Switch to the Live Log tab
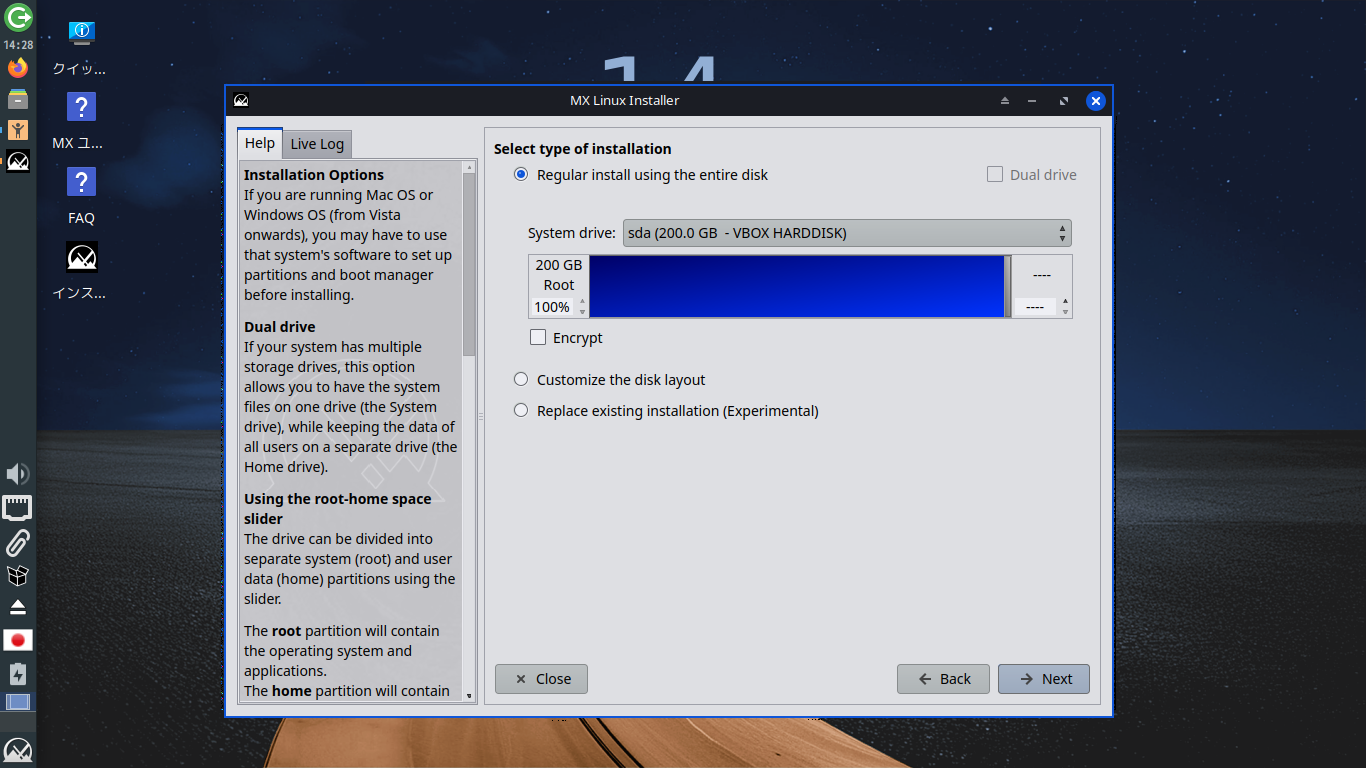 point(317,144)
